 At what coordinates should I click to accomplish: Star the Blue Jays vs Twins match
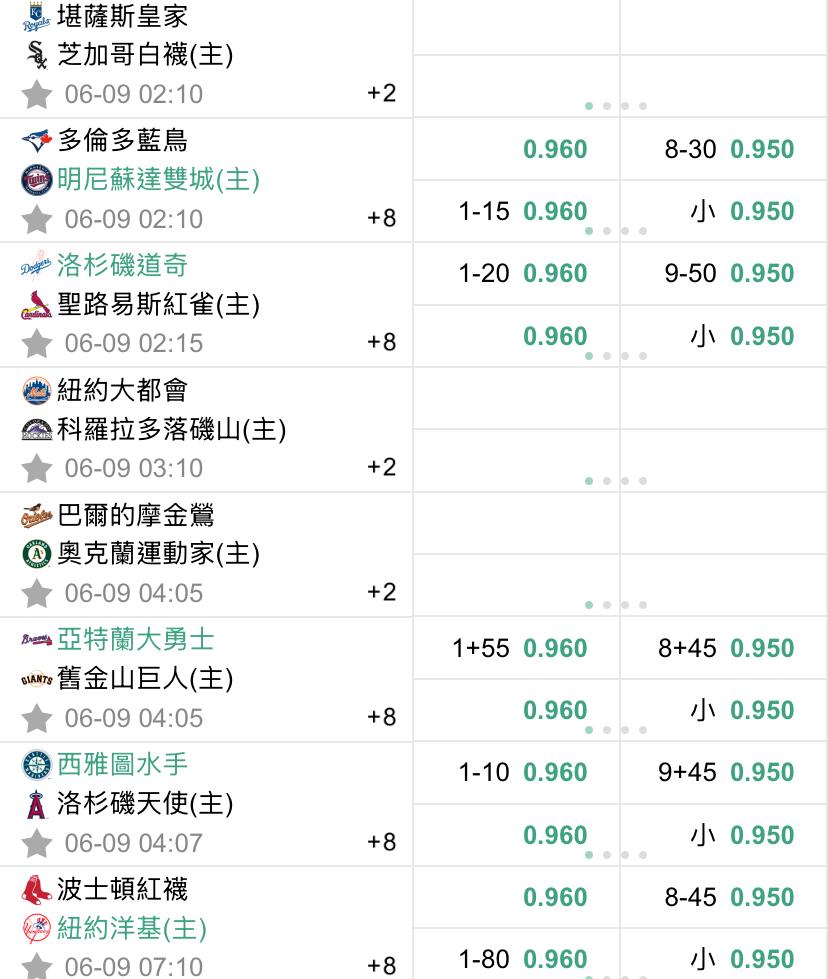[x=36, y=219]
